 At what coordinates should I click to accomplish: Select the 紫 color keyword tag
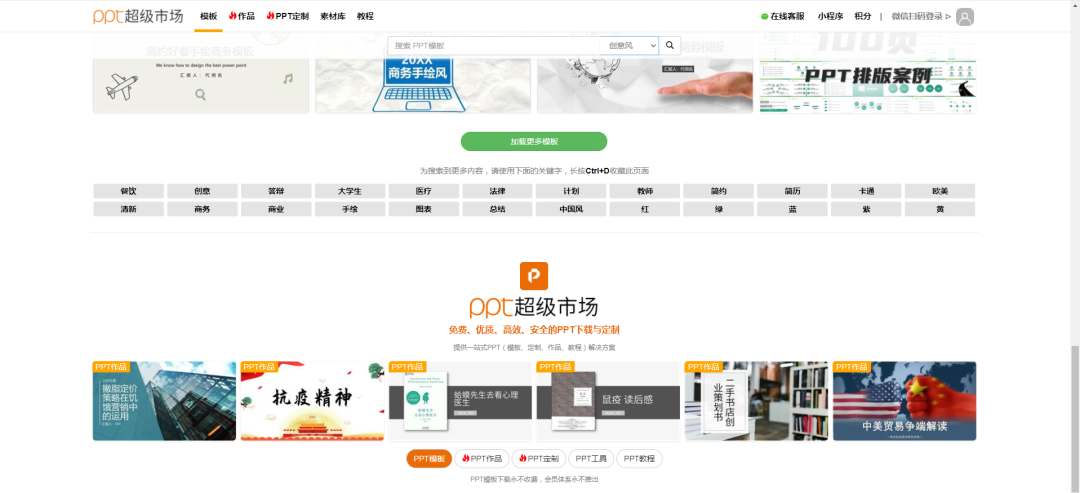(x=866, y=209)
